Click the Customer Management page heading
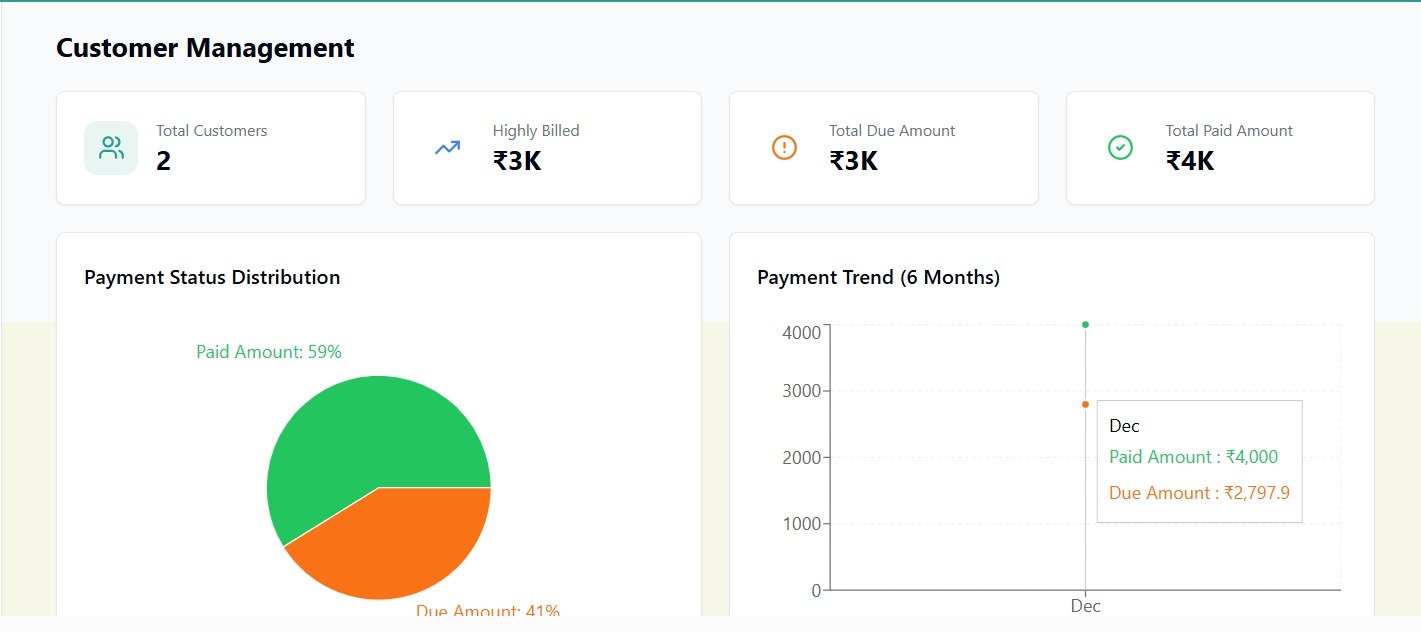The width and height of the screenshot is (1421, 632). [x=205, y=48]
